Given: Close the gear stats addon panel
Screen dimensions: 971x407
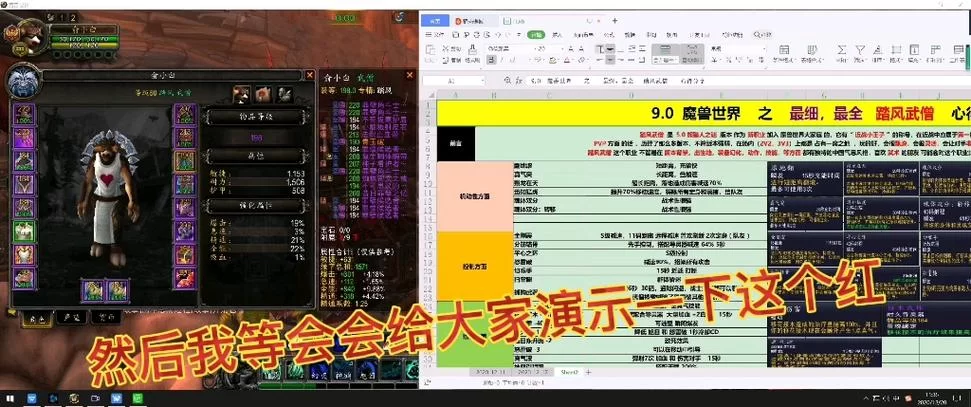Looking at the screenshot, I should (409, 75).
